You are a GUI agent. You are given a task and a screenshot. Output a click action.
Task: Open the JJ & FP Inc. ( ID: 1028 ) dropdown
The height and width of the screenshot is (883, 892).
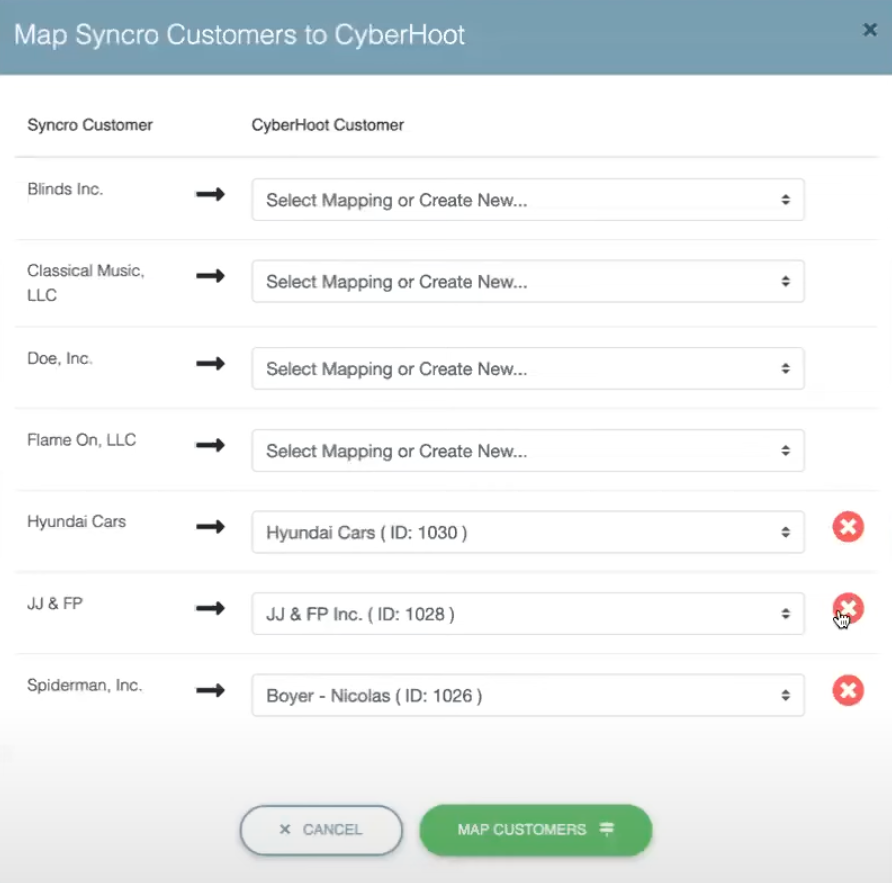coord(528,614)
